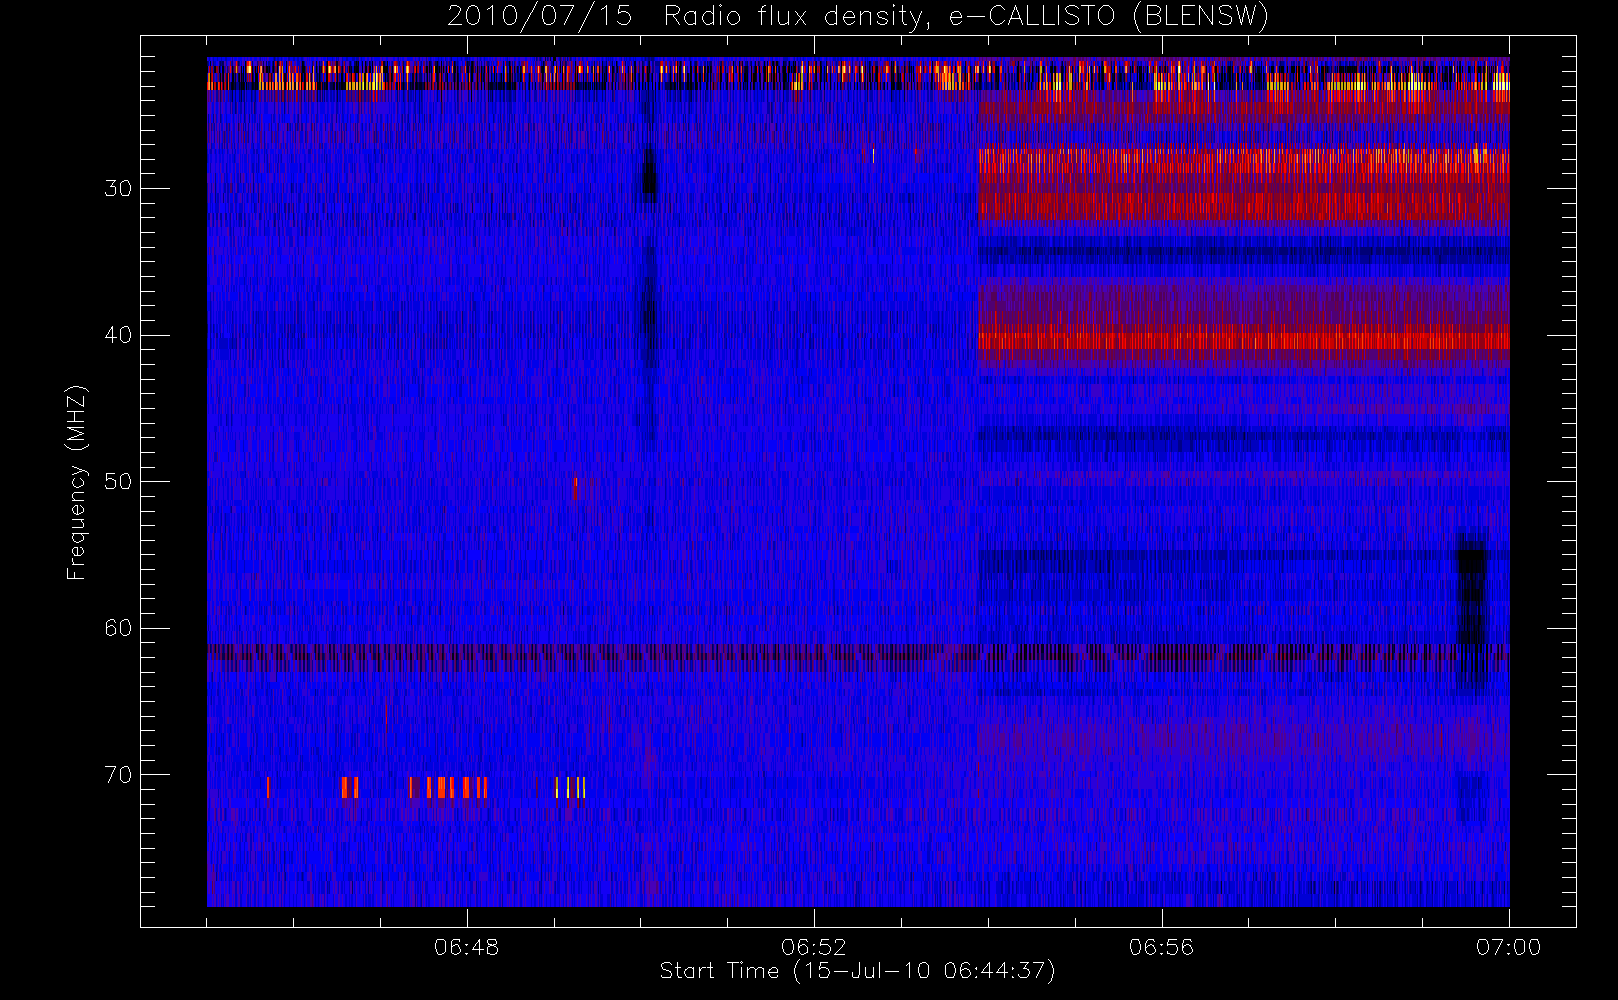Click the 'Frequency (MHZ)' axis label
This screenshot has height=1000, width=1618.
point(77,482)
